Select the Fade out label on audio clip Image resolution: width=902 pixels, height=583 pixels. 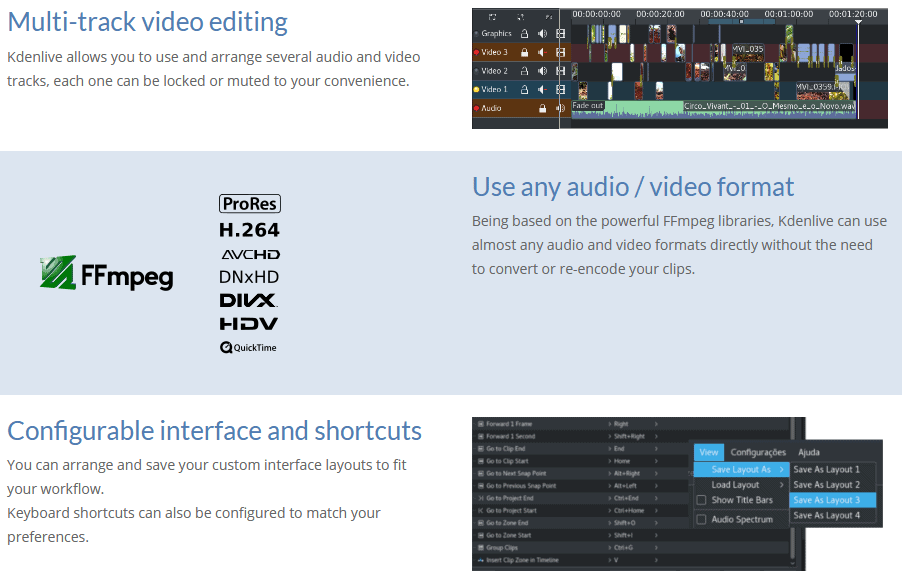point(587,105)
